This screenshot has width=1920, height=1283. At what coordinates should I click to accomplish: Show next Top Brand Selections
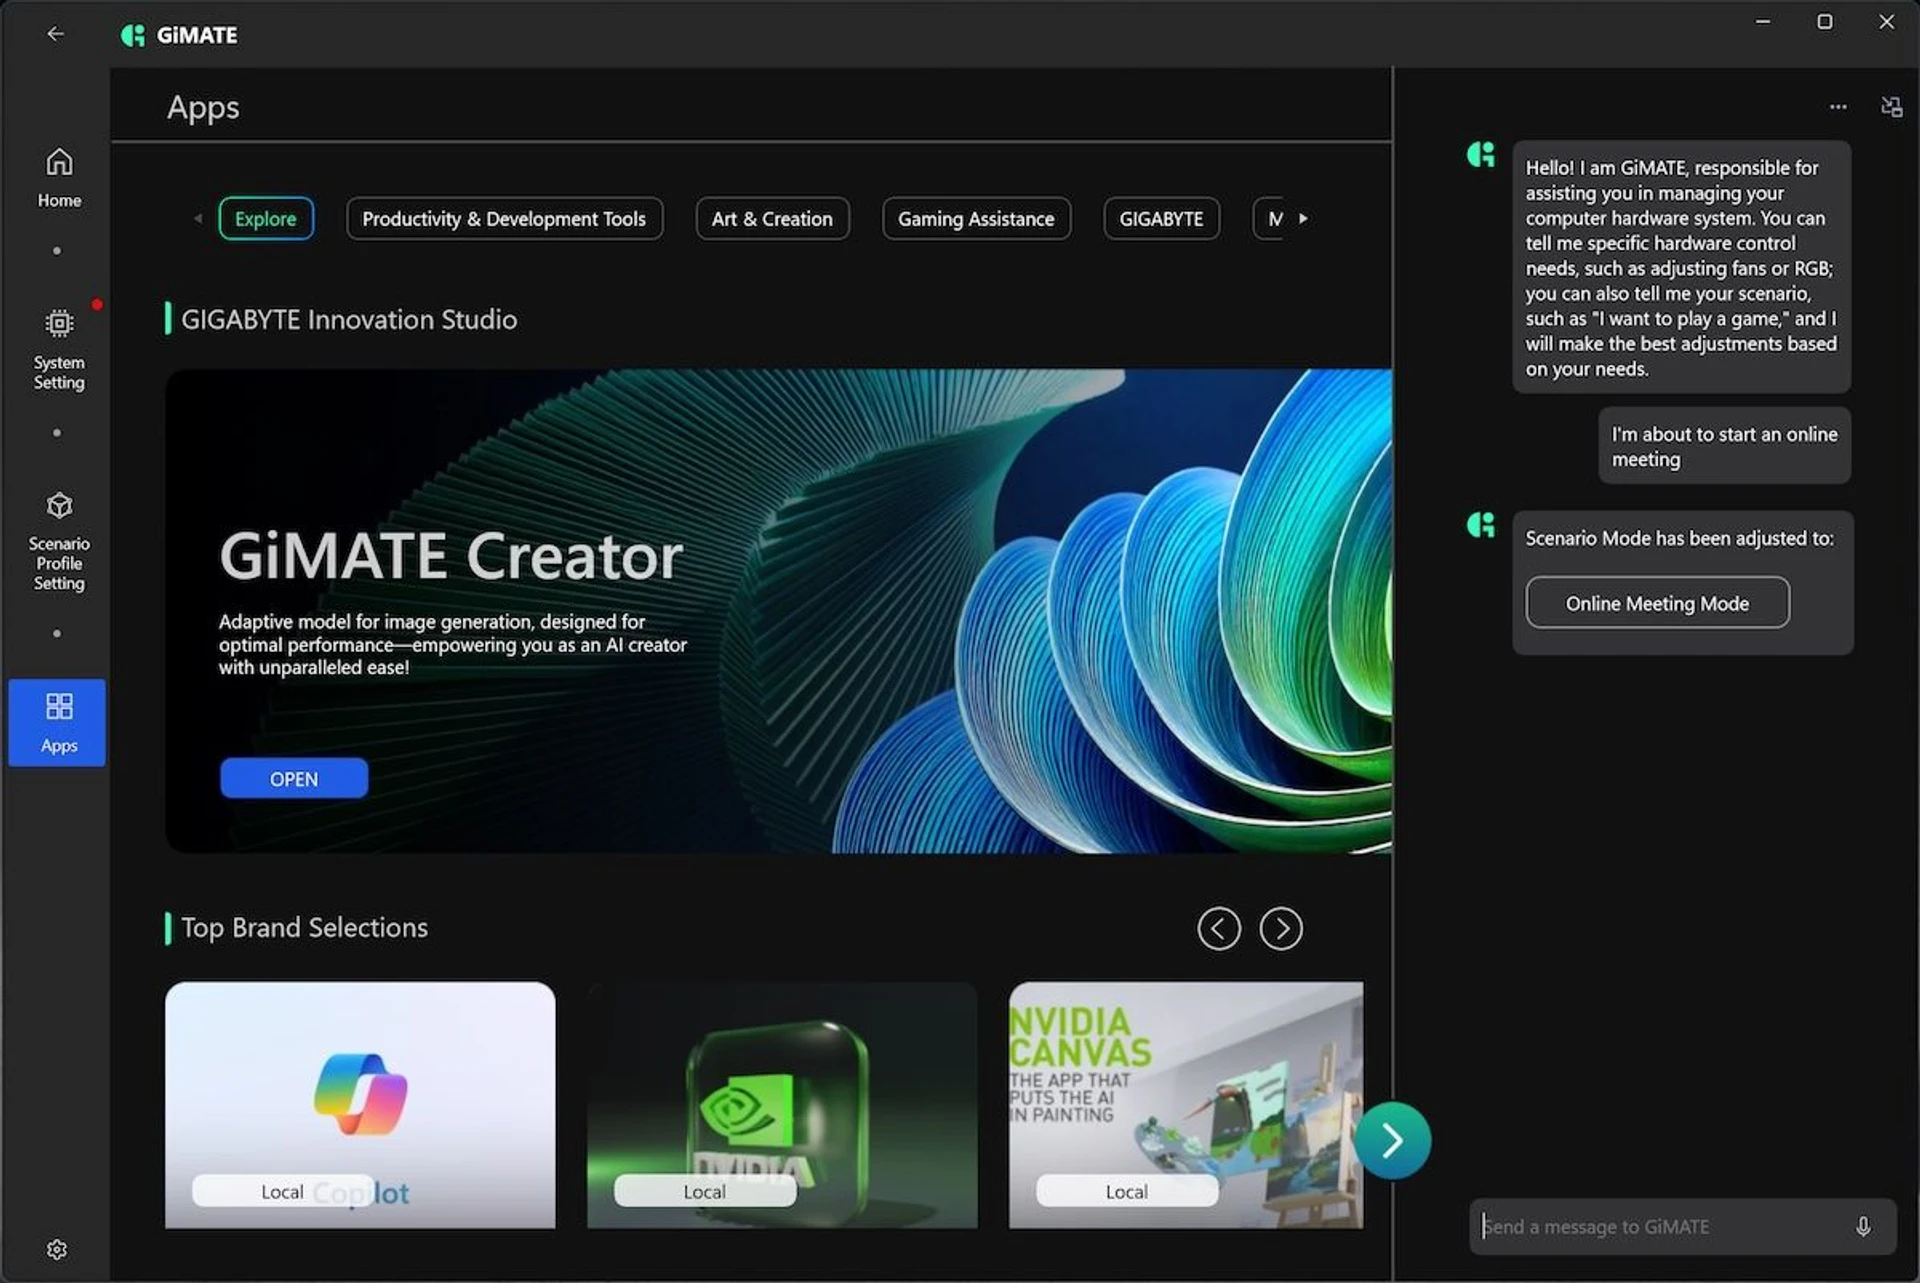1281,928
